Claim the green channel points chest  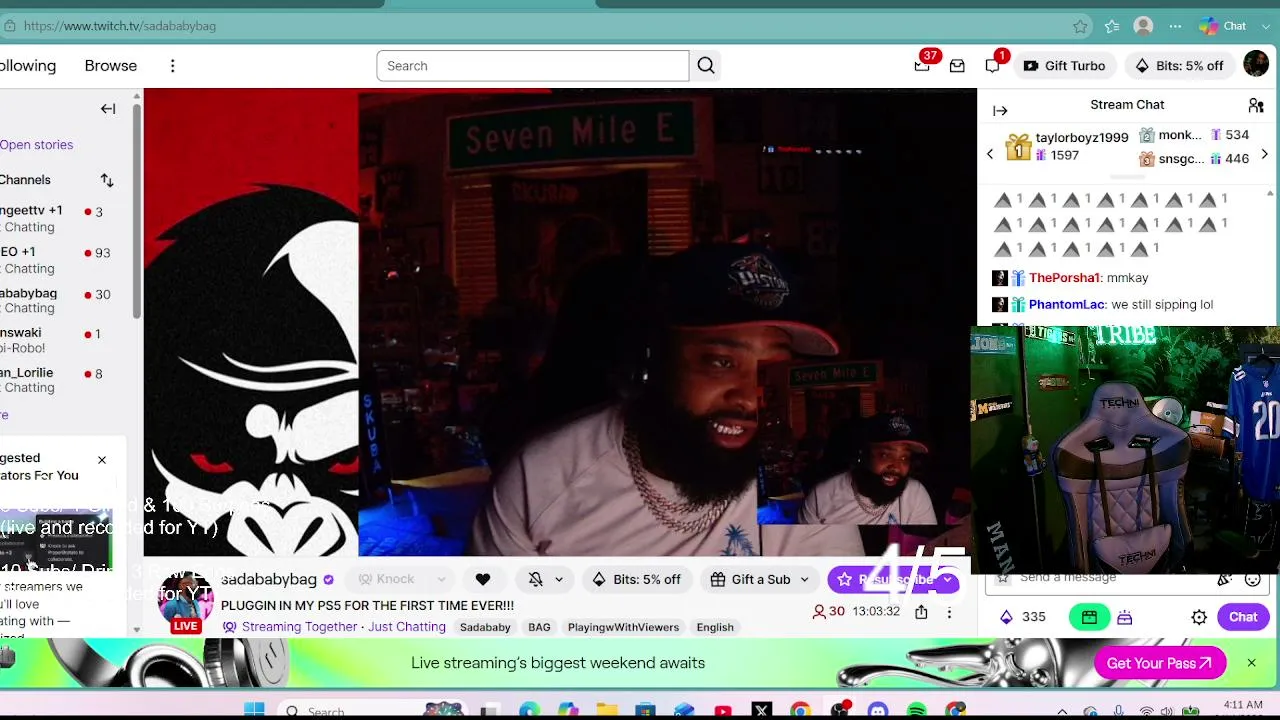pos(1089,617)
